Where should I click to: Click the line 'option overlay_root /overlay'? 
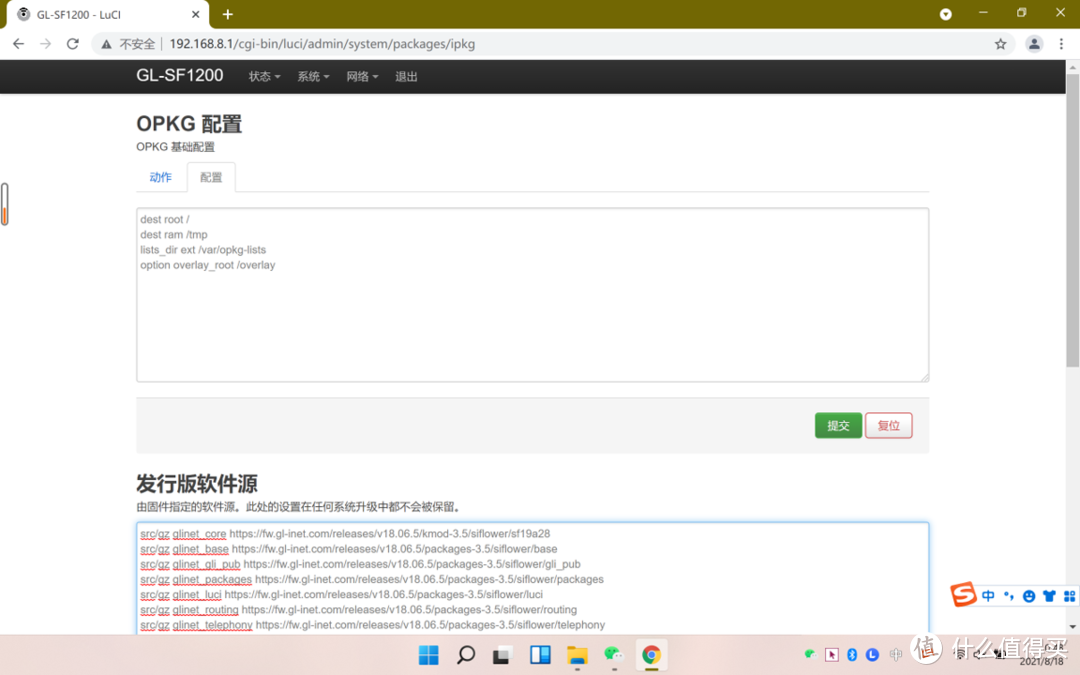click(x=207, y=264)
